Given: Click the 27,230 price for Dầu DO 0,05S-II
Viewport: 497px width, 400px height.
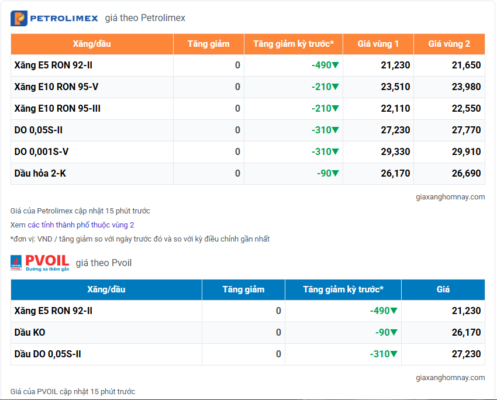Looking at the screenshot, I should click(x=466, y=354).
